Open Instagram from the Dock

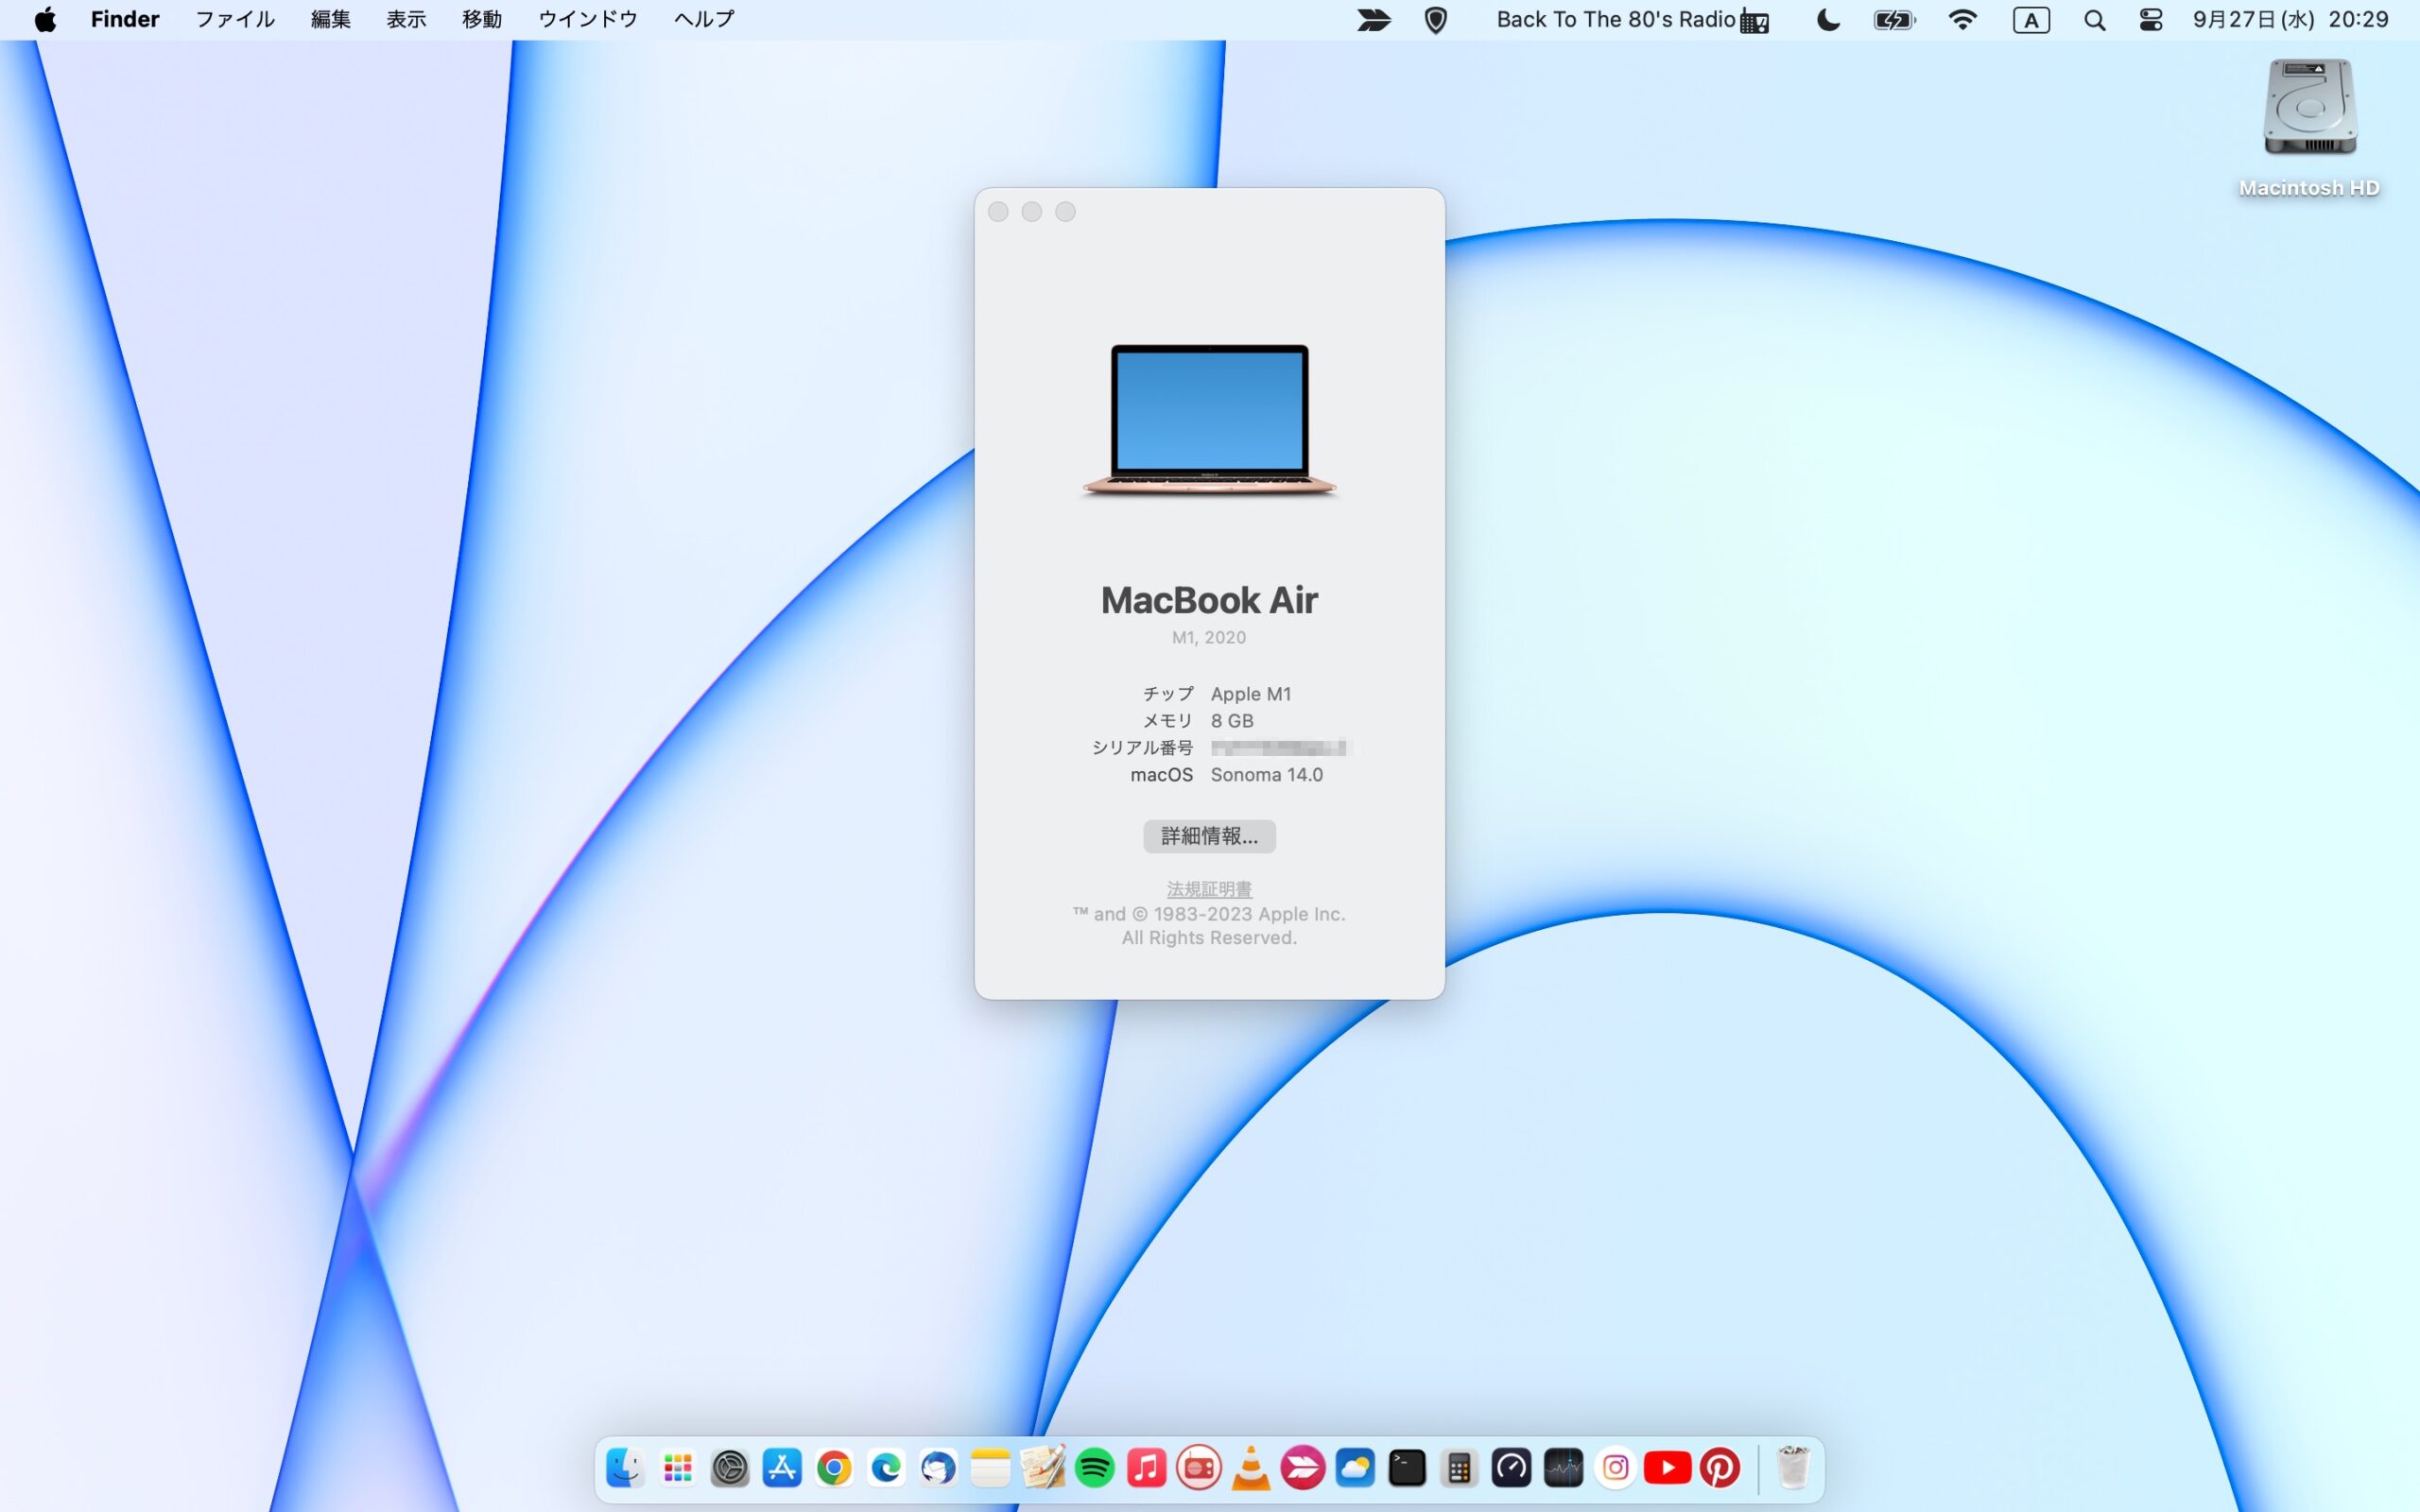[1616, 1468]
